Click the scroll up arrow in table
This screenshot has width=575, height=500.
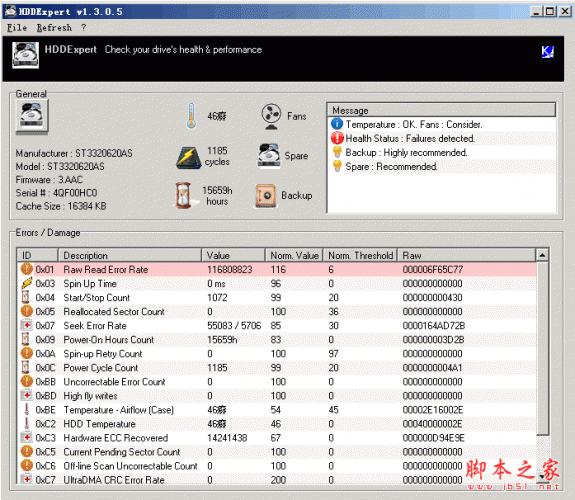(x=542, y=255)
